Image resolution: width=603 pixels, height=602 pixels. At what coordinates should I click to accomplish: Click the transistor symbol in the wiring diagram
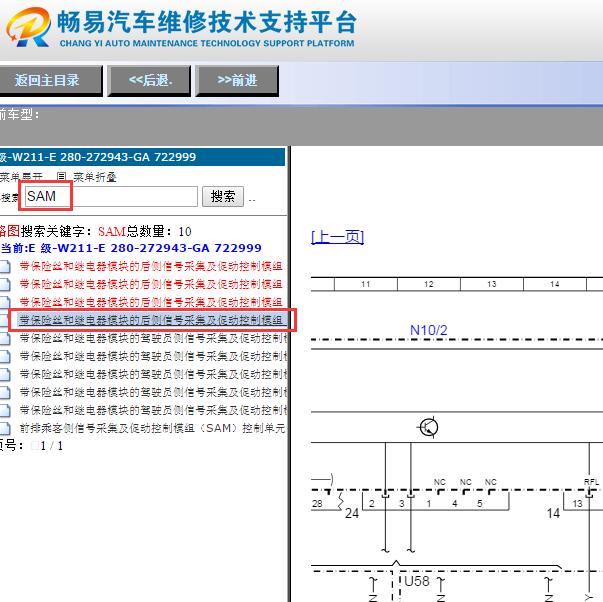pos(428,427)
